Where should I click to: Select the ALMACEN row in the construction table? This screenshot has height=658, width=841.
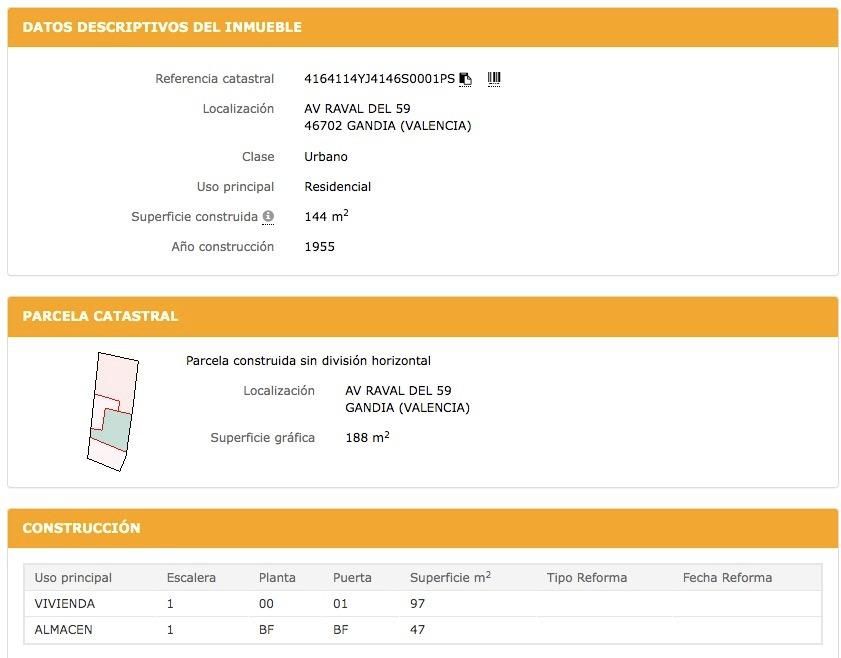click(x=63, y=630)
